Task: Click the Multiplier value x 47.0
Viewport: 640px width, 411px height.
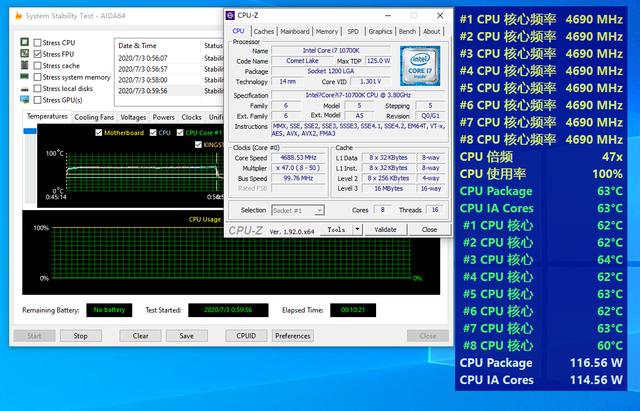Action: (x=298, y=168)
